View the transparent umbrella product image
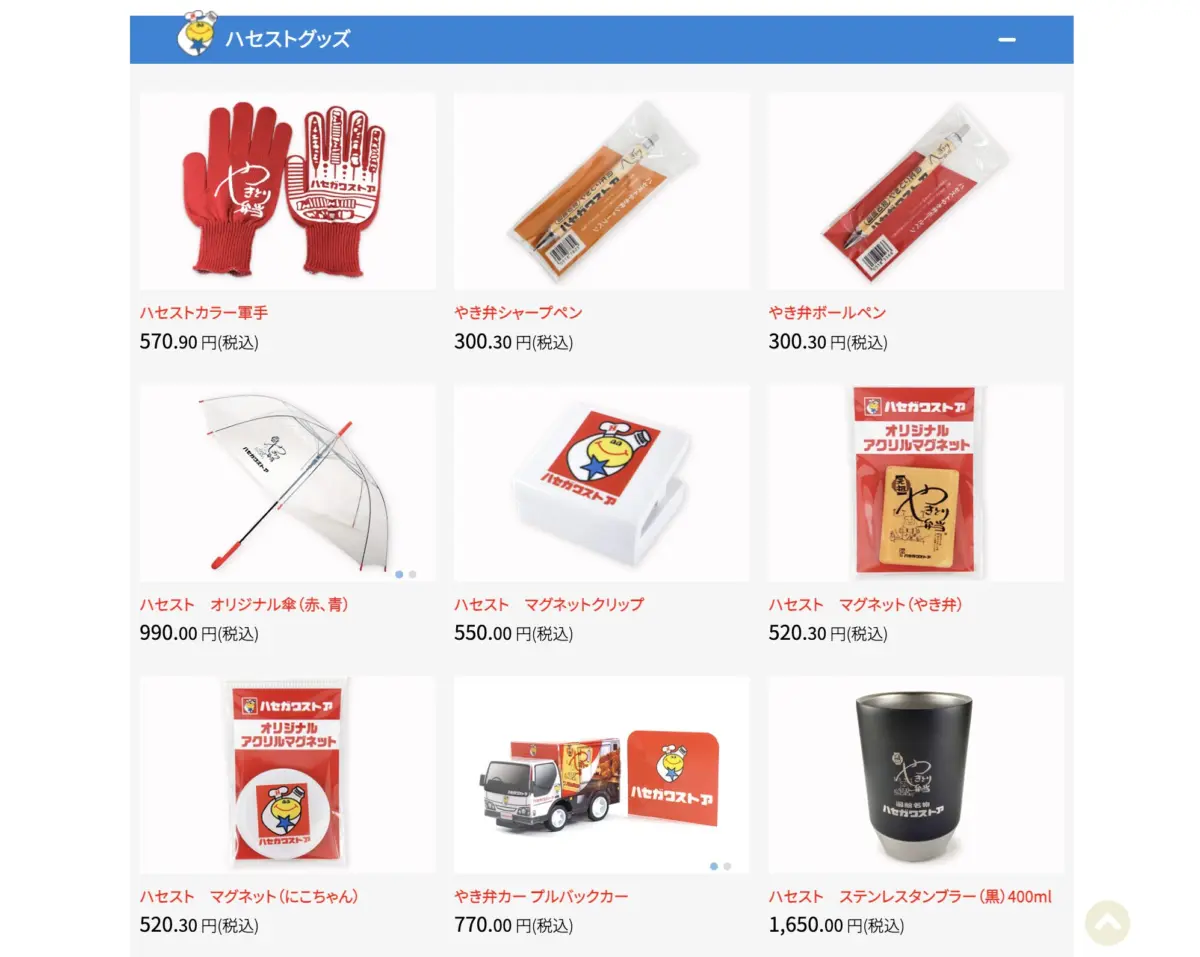This screenshot has width=1200, height=957. (x=288, y=483)
